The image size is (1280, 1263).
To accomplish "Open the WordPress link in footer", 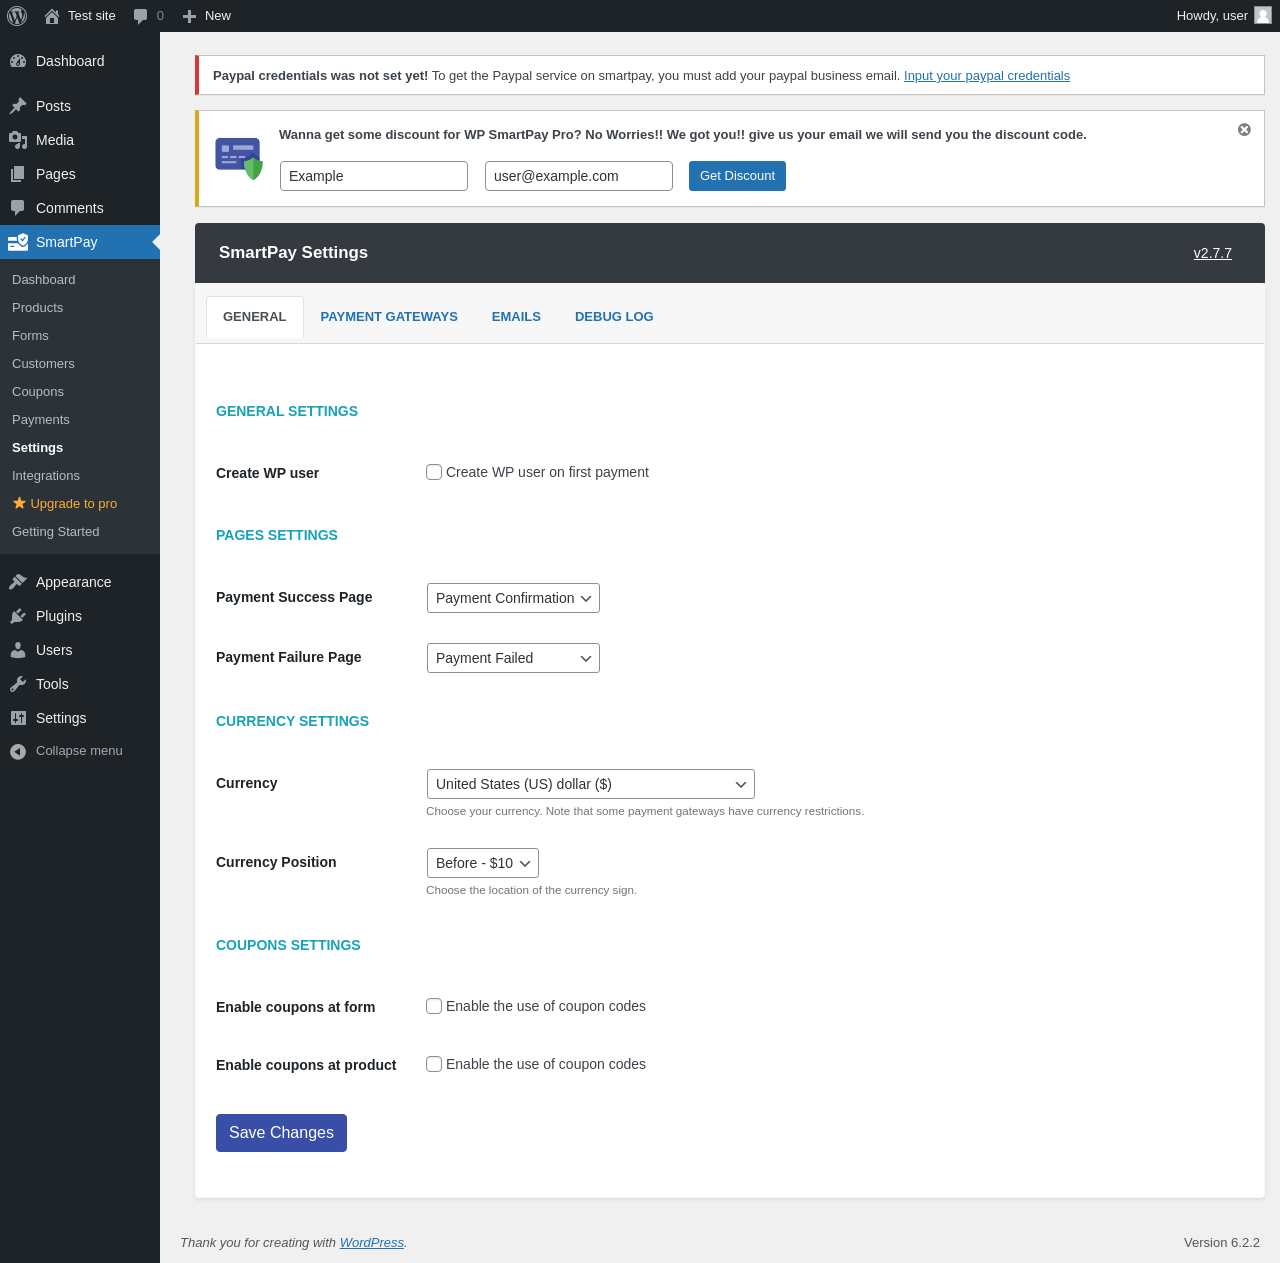I will click(x=372, y=1243).
